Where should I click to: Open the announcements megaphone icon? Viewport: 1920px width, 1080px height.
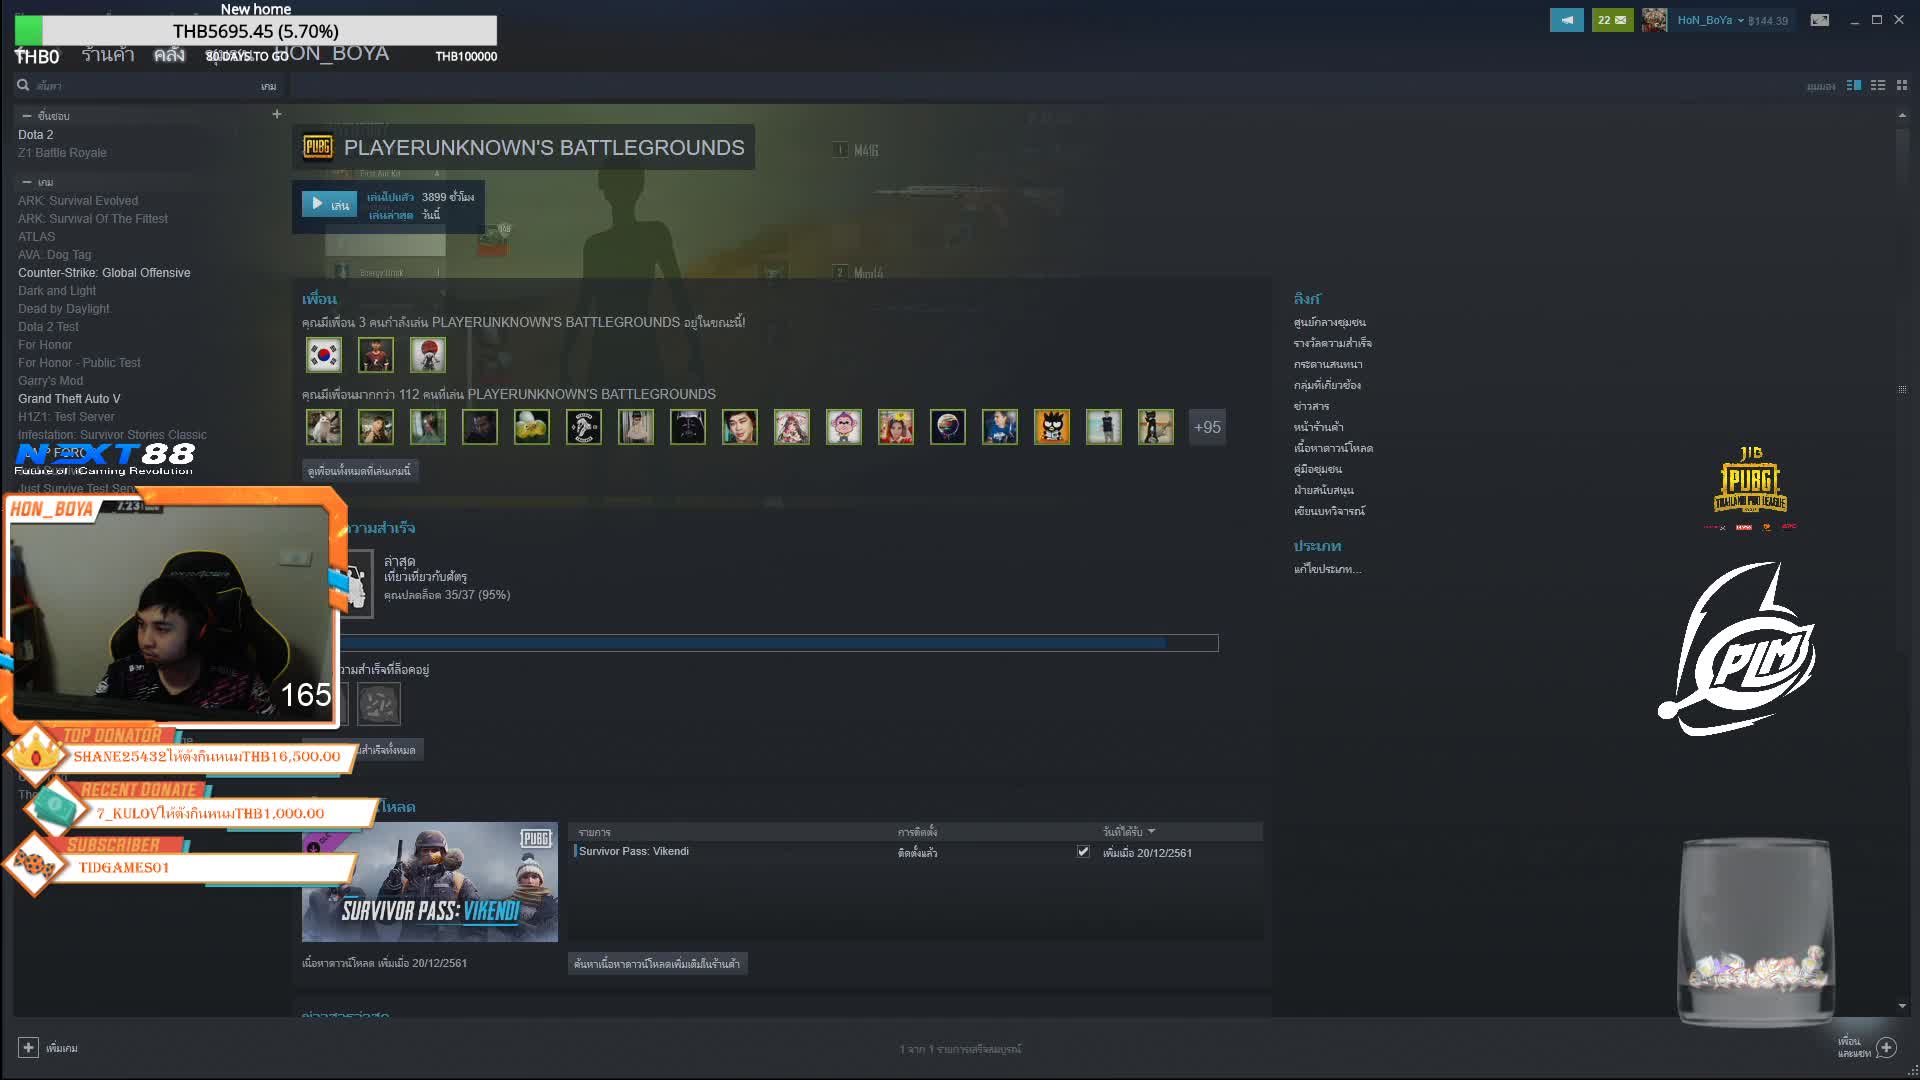click(1566, 20)
